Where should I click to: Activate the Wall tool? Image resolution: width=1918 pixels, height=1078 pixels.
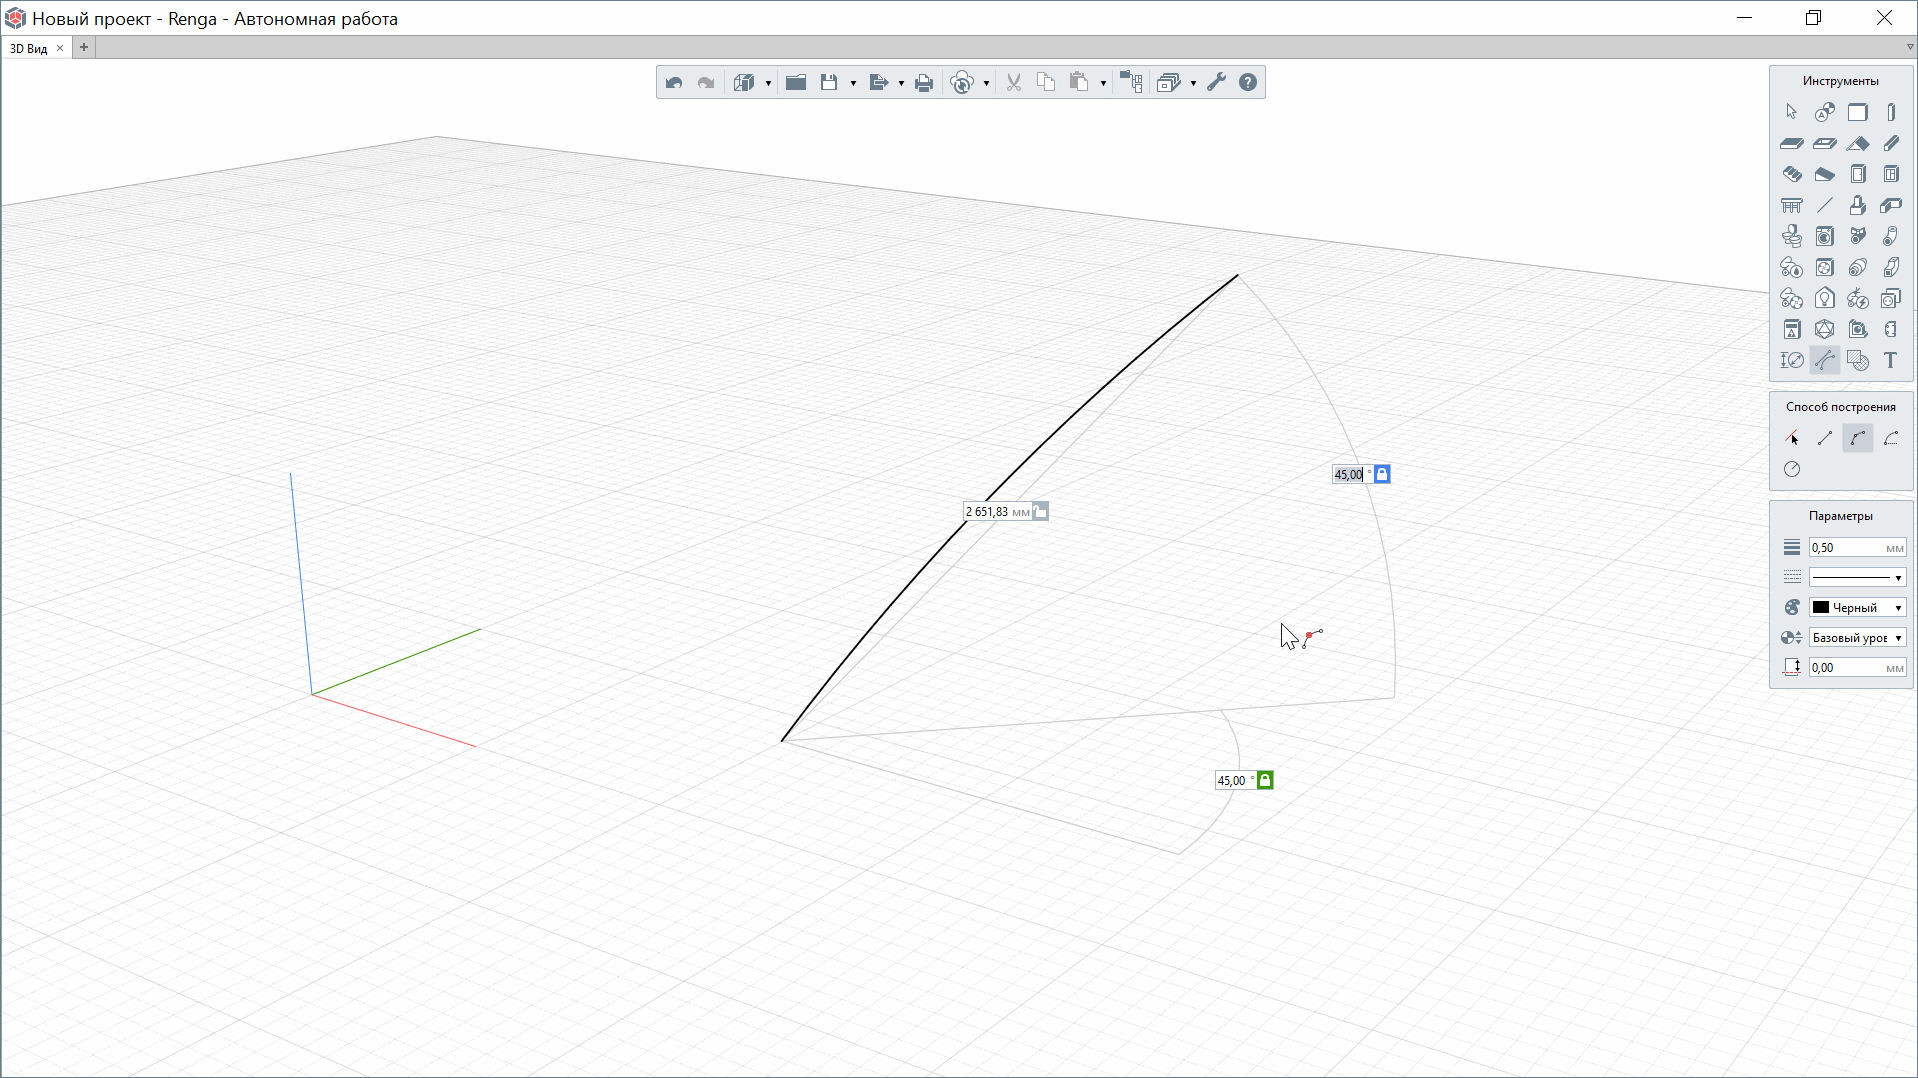coord(1858,112)
